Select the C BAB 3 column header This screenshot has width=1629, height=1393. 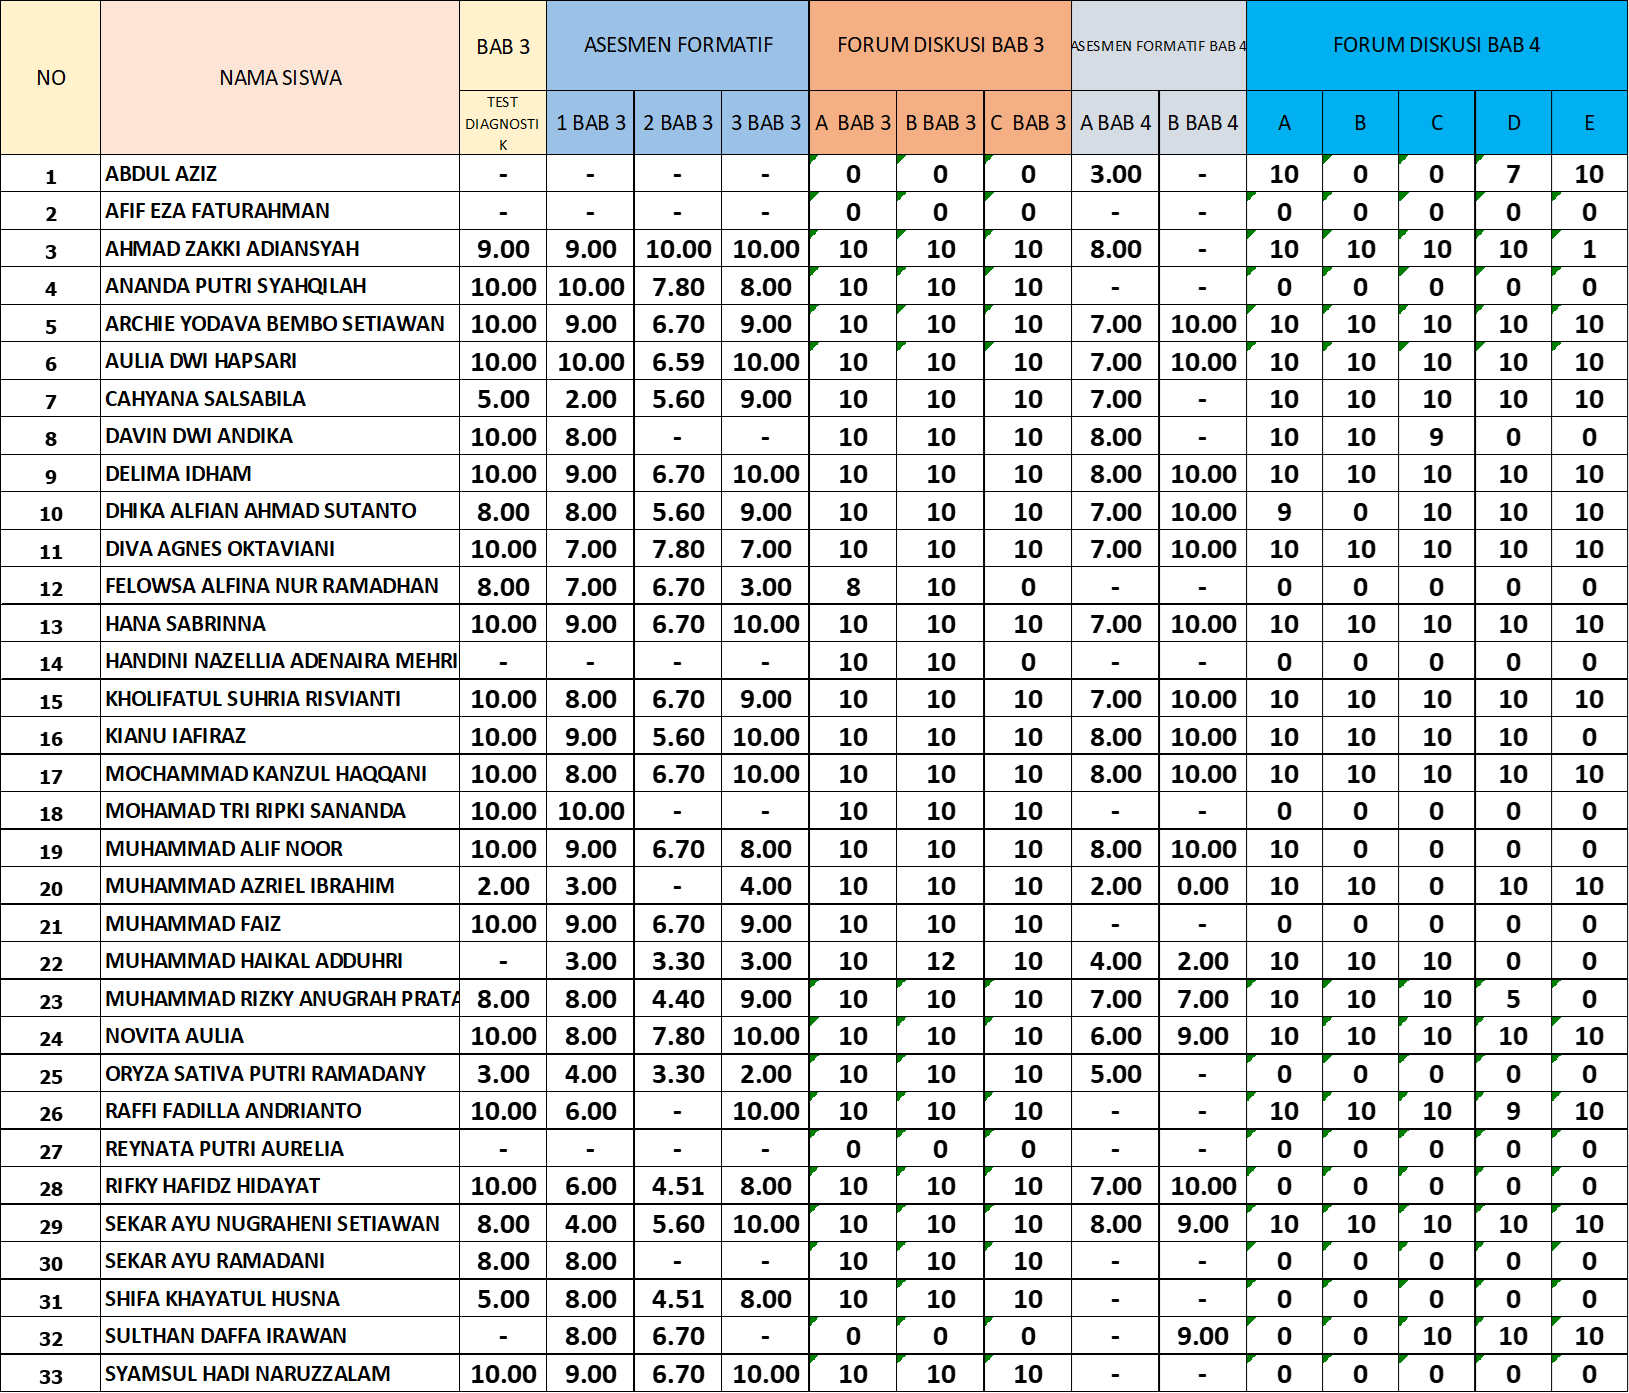coord(1028,123)
